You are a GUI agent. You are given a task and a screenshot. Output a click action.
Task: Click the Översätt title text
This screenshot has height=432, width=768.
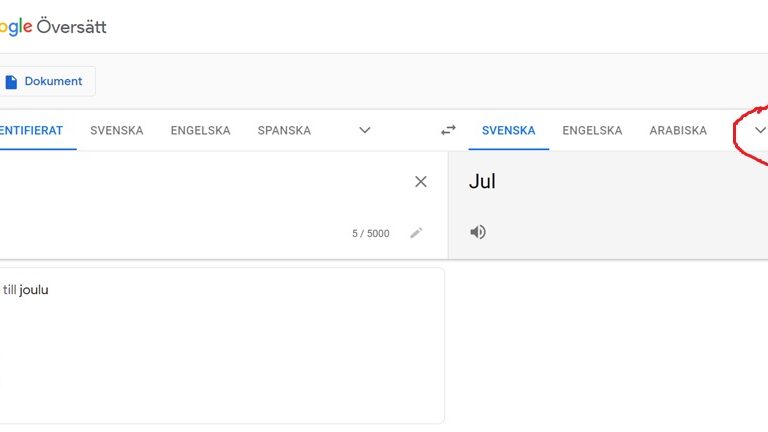[x=72, y=26]
